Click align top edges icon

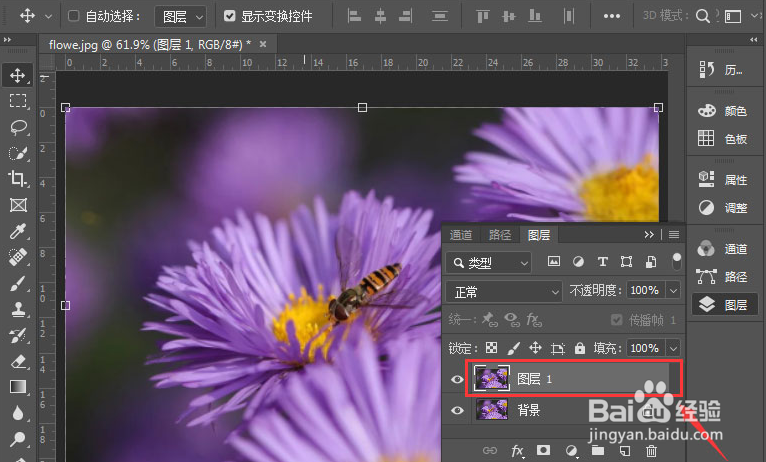[x=483, y=16]
